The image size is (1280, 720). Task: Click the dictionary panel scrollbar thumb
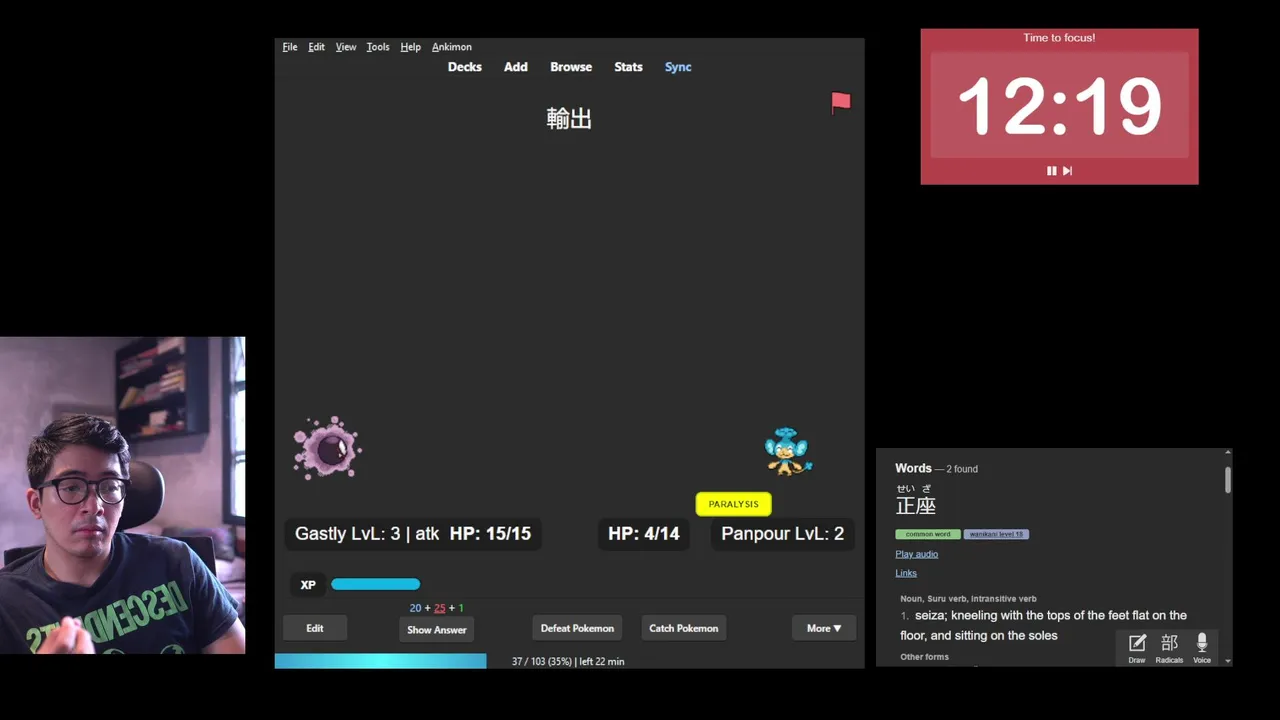(x=1228, y=479)
